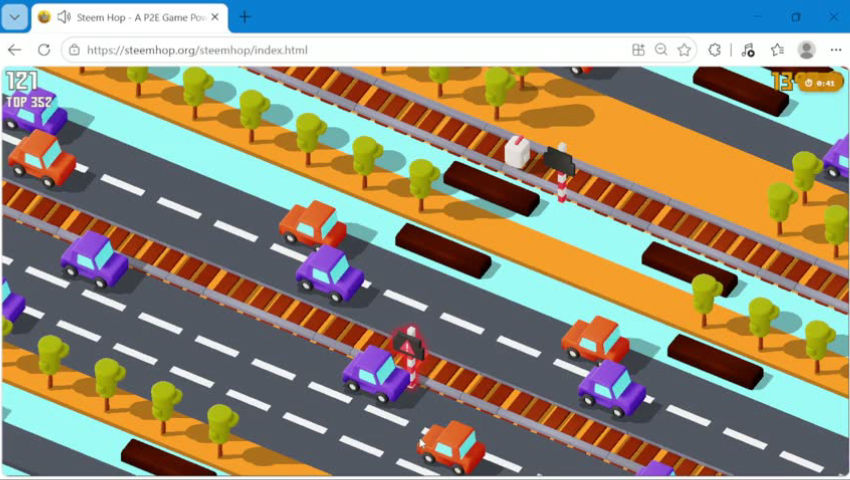Maximize or restore the browser window
This screenshot has height=480, width=850.
coord(796,17)
